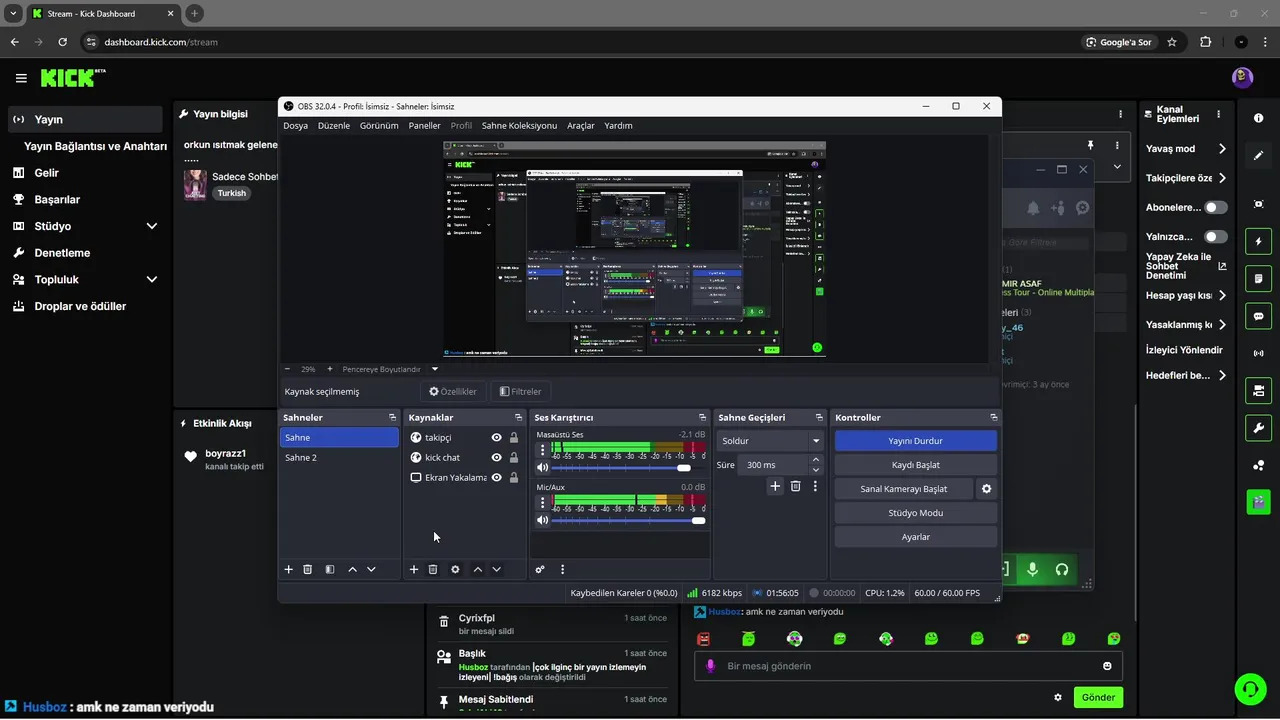Open chat settings gear beside Gönder
The width and height of the screenshot is (1280, 720).
pos(1058,697)
